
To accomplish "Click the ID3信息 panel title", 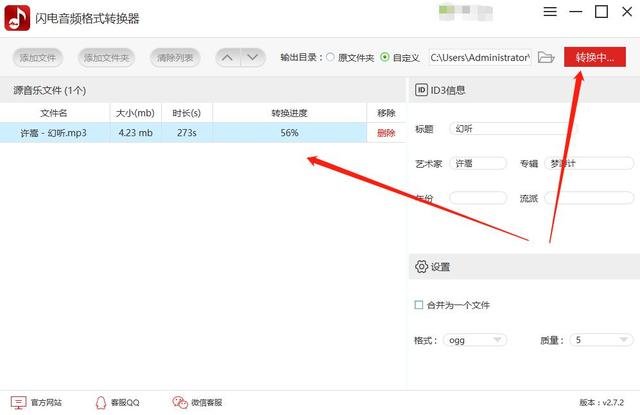I will [448, 90].
